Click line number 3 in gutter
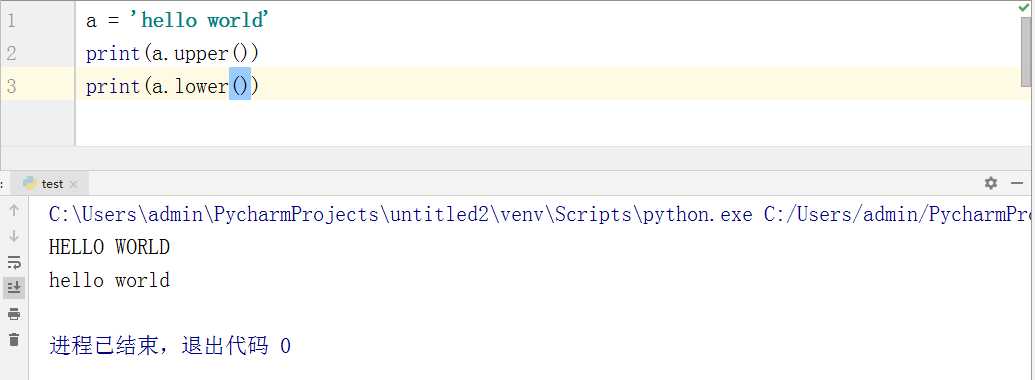1035x380 pixels. tap(11, 86)
